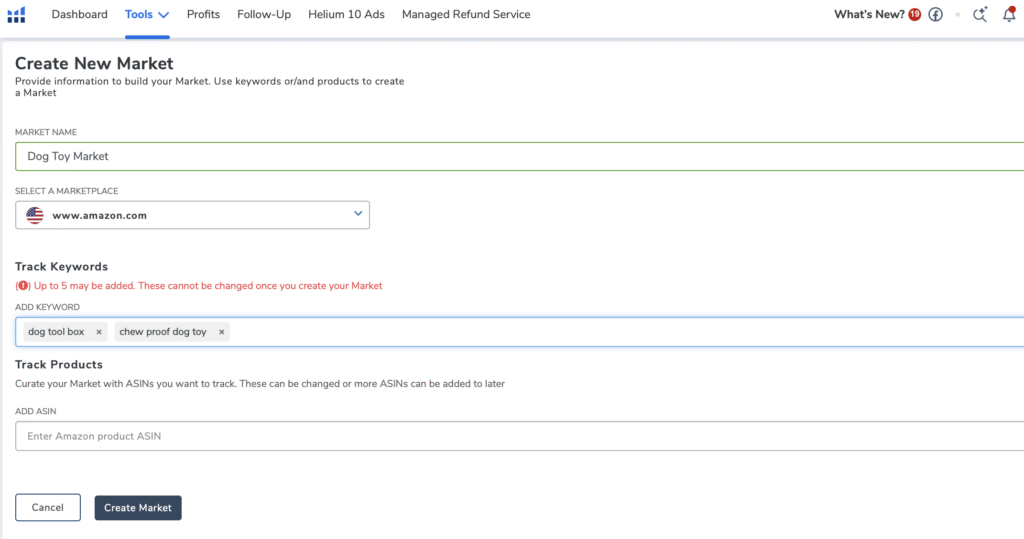
Task: Remove the 'dog tool box' keyword tag
Action: tap(99, 332)
